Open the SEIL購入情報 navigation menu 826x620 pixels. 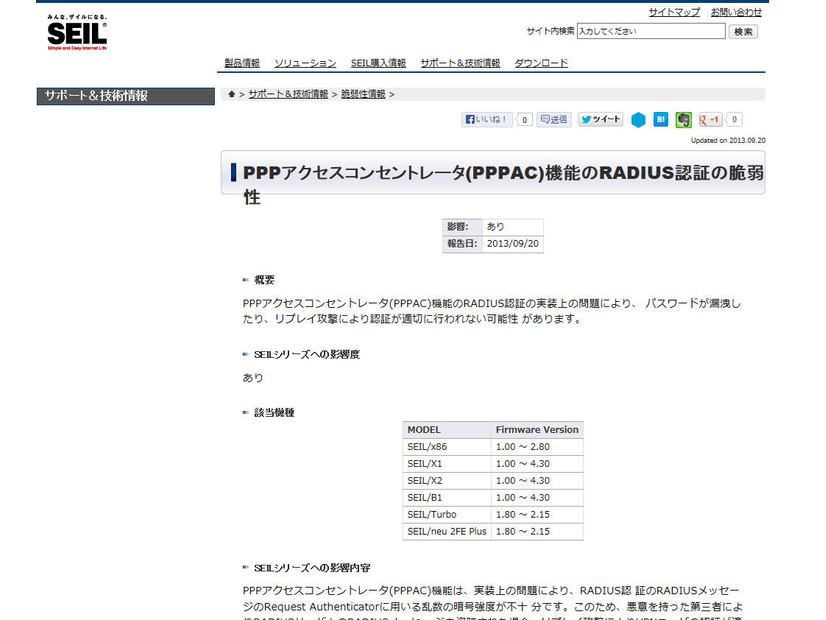[378, 62]
